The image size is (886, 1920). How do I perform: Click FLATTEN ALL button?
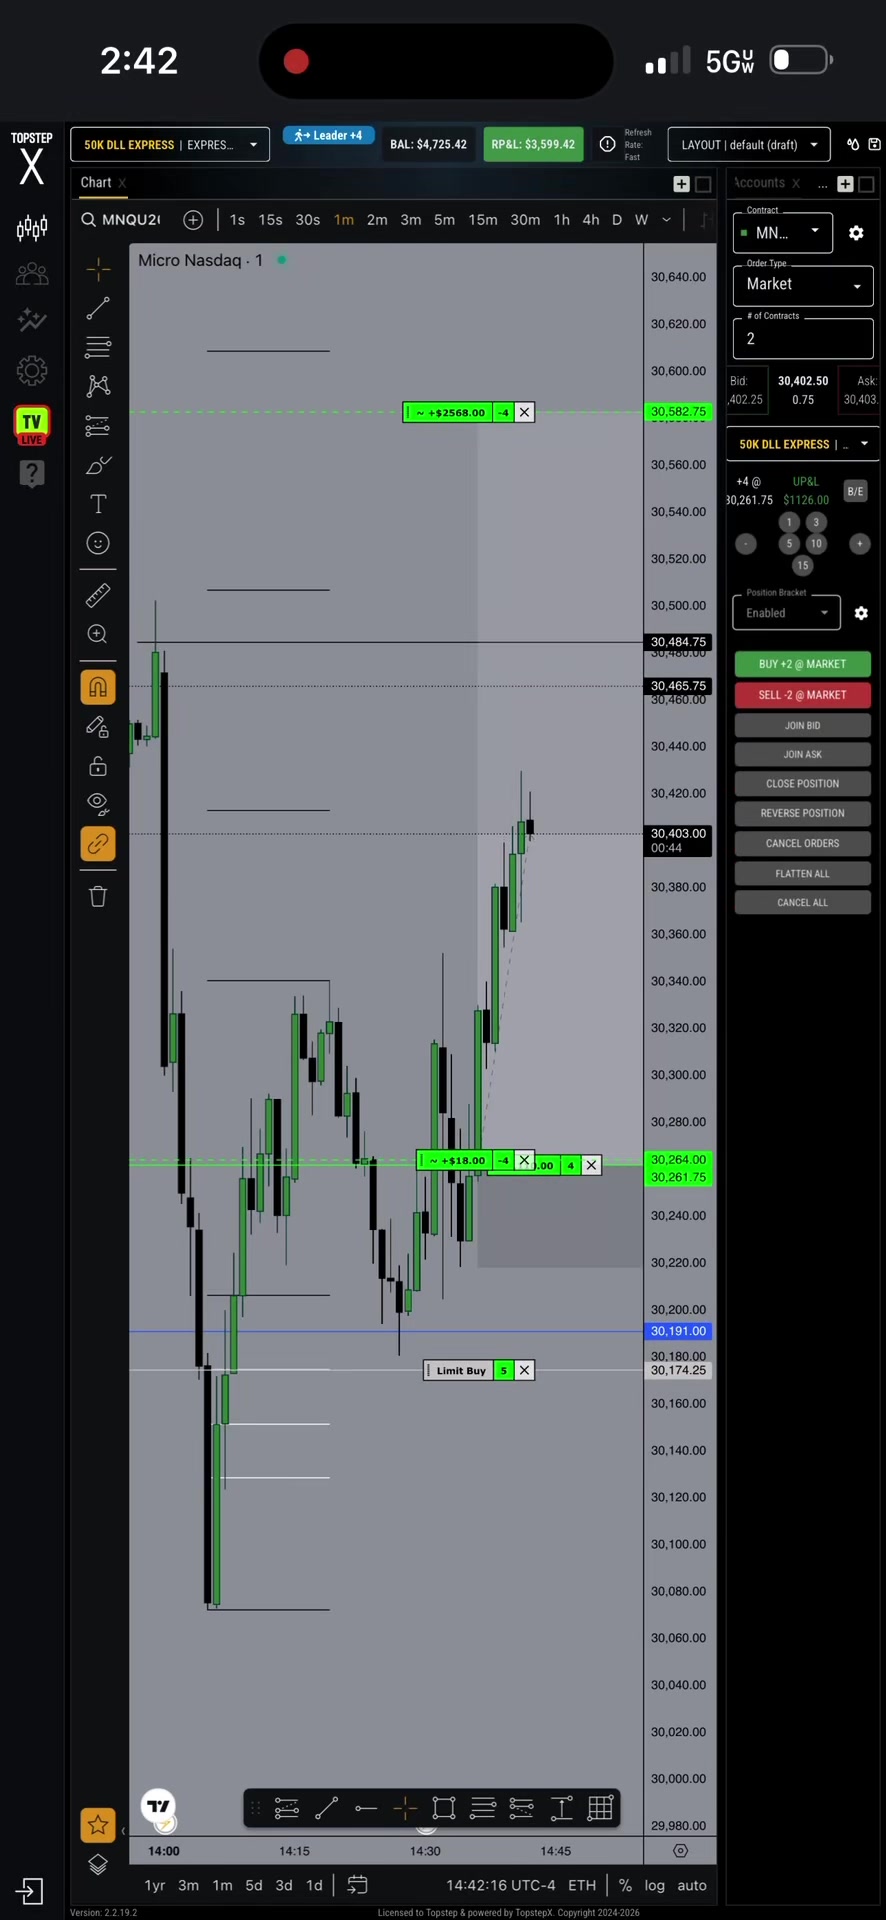(x=802, y=874)
